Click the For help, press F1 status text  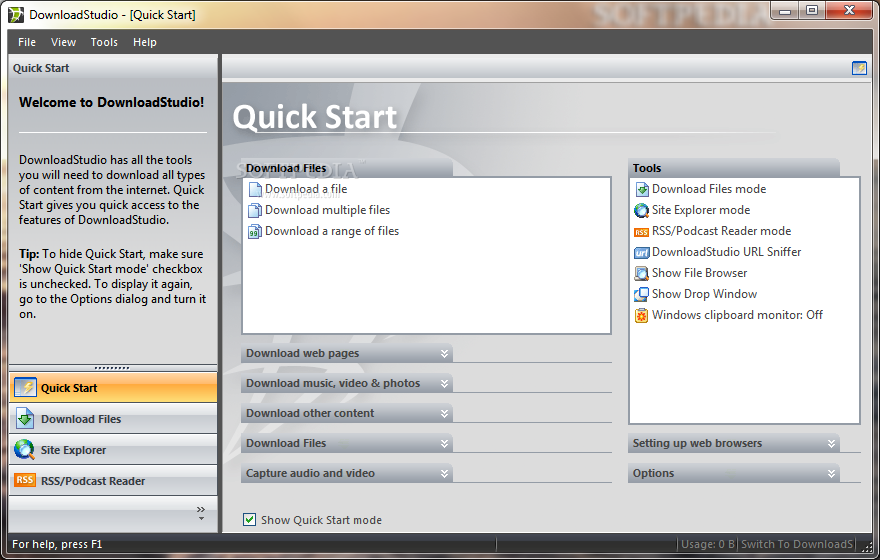57,544
